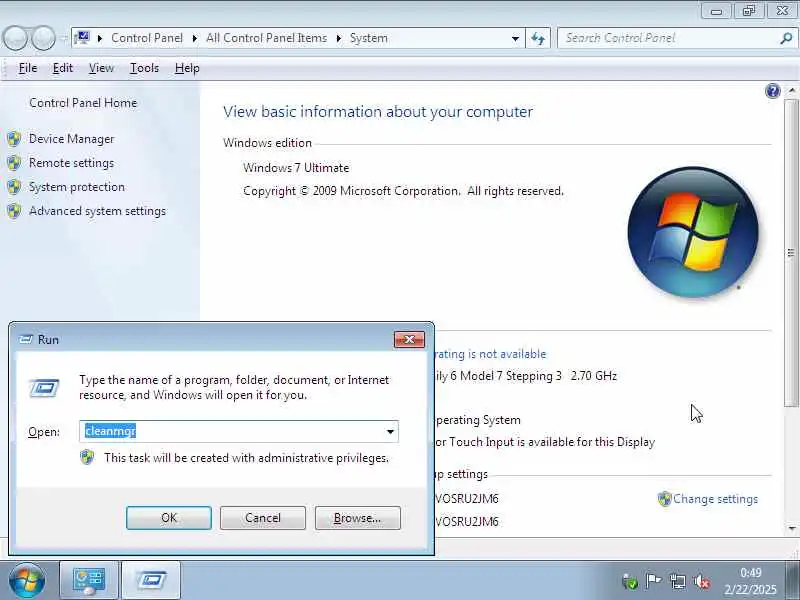Minimize the System window
Image resolution: width=800 pixels, height=600 pixels.
click(x=716, y=11)
